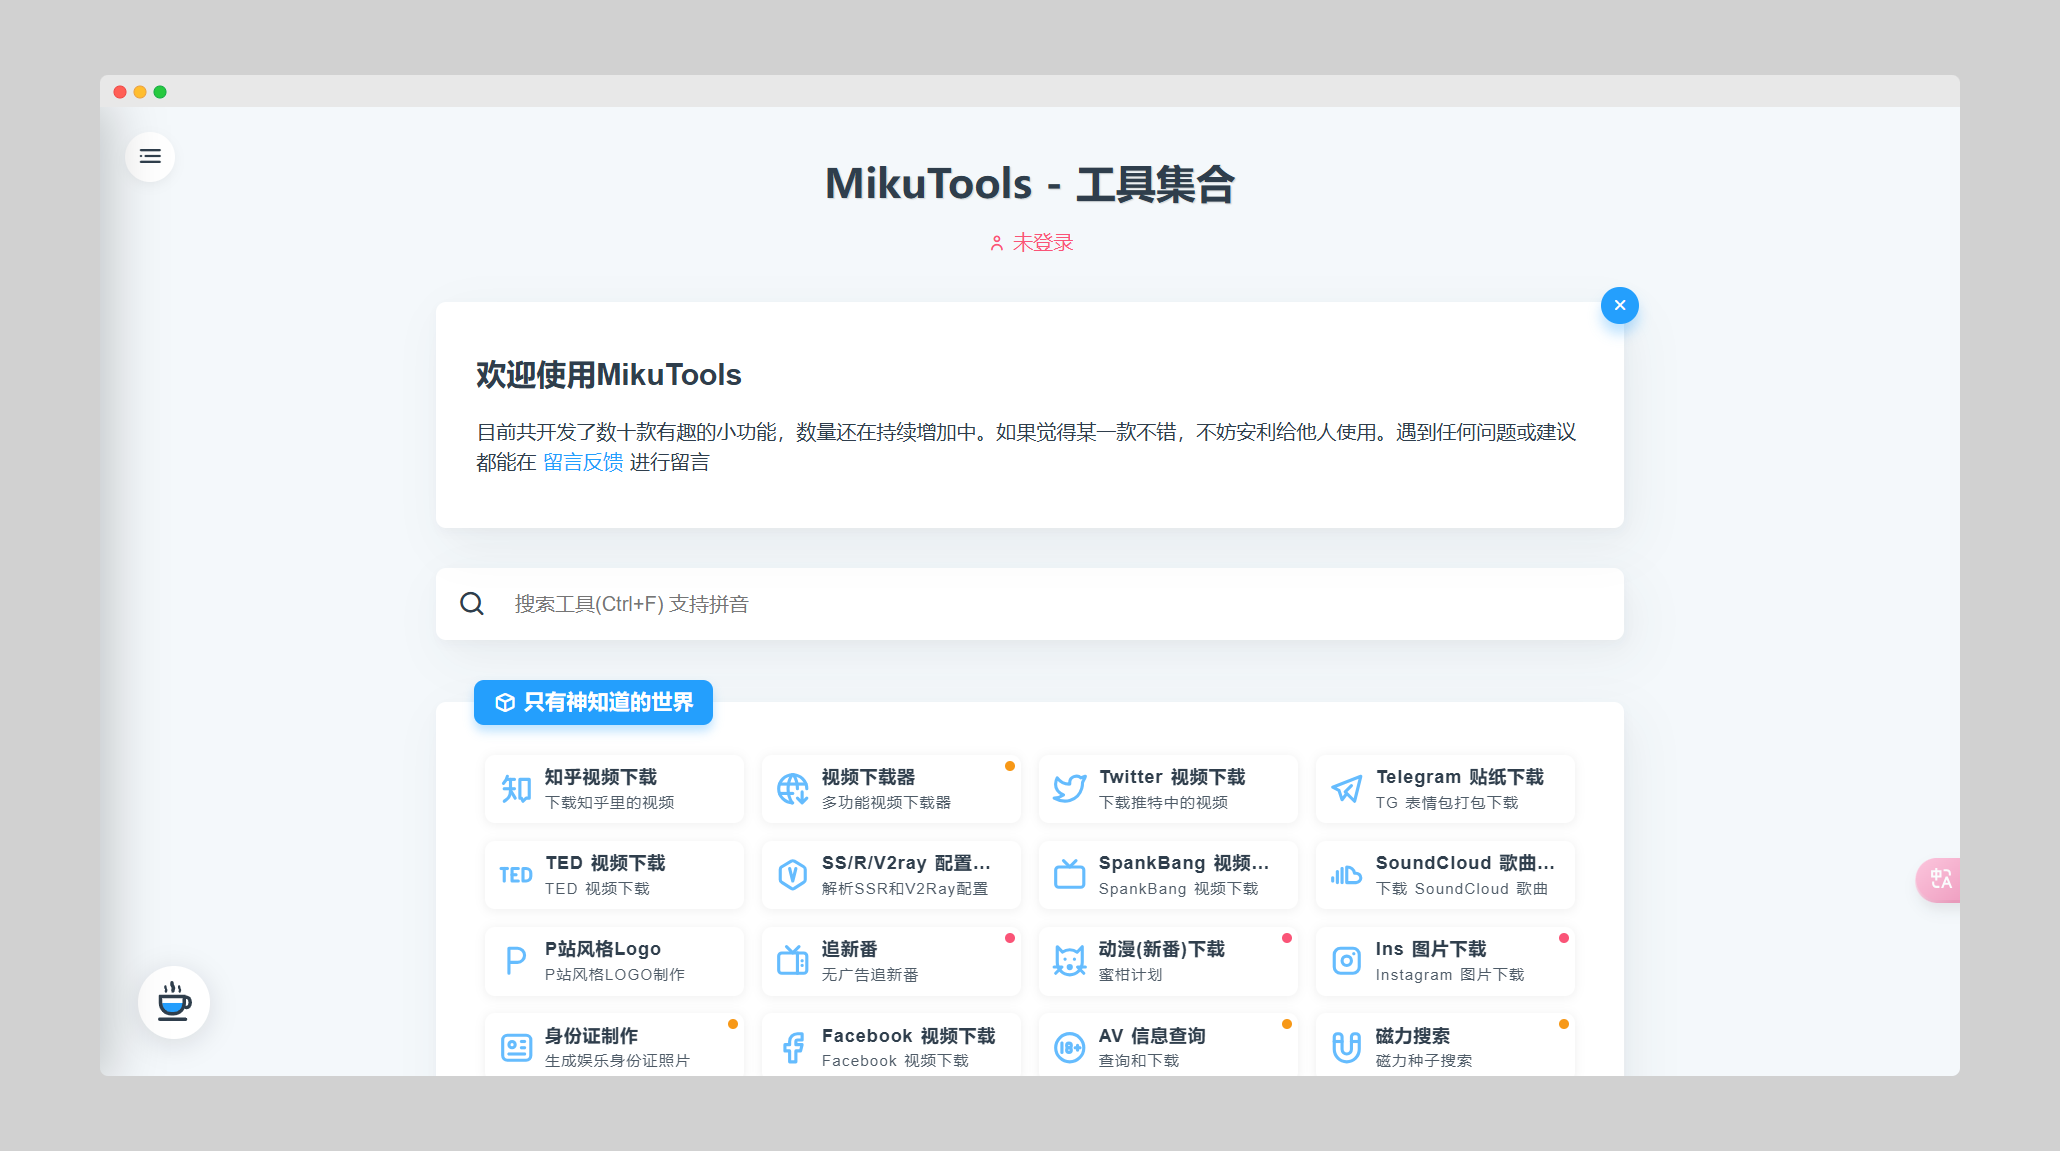
Task: Click the Facebook f icon
Action: 793,1047
